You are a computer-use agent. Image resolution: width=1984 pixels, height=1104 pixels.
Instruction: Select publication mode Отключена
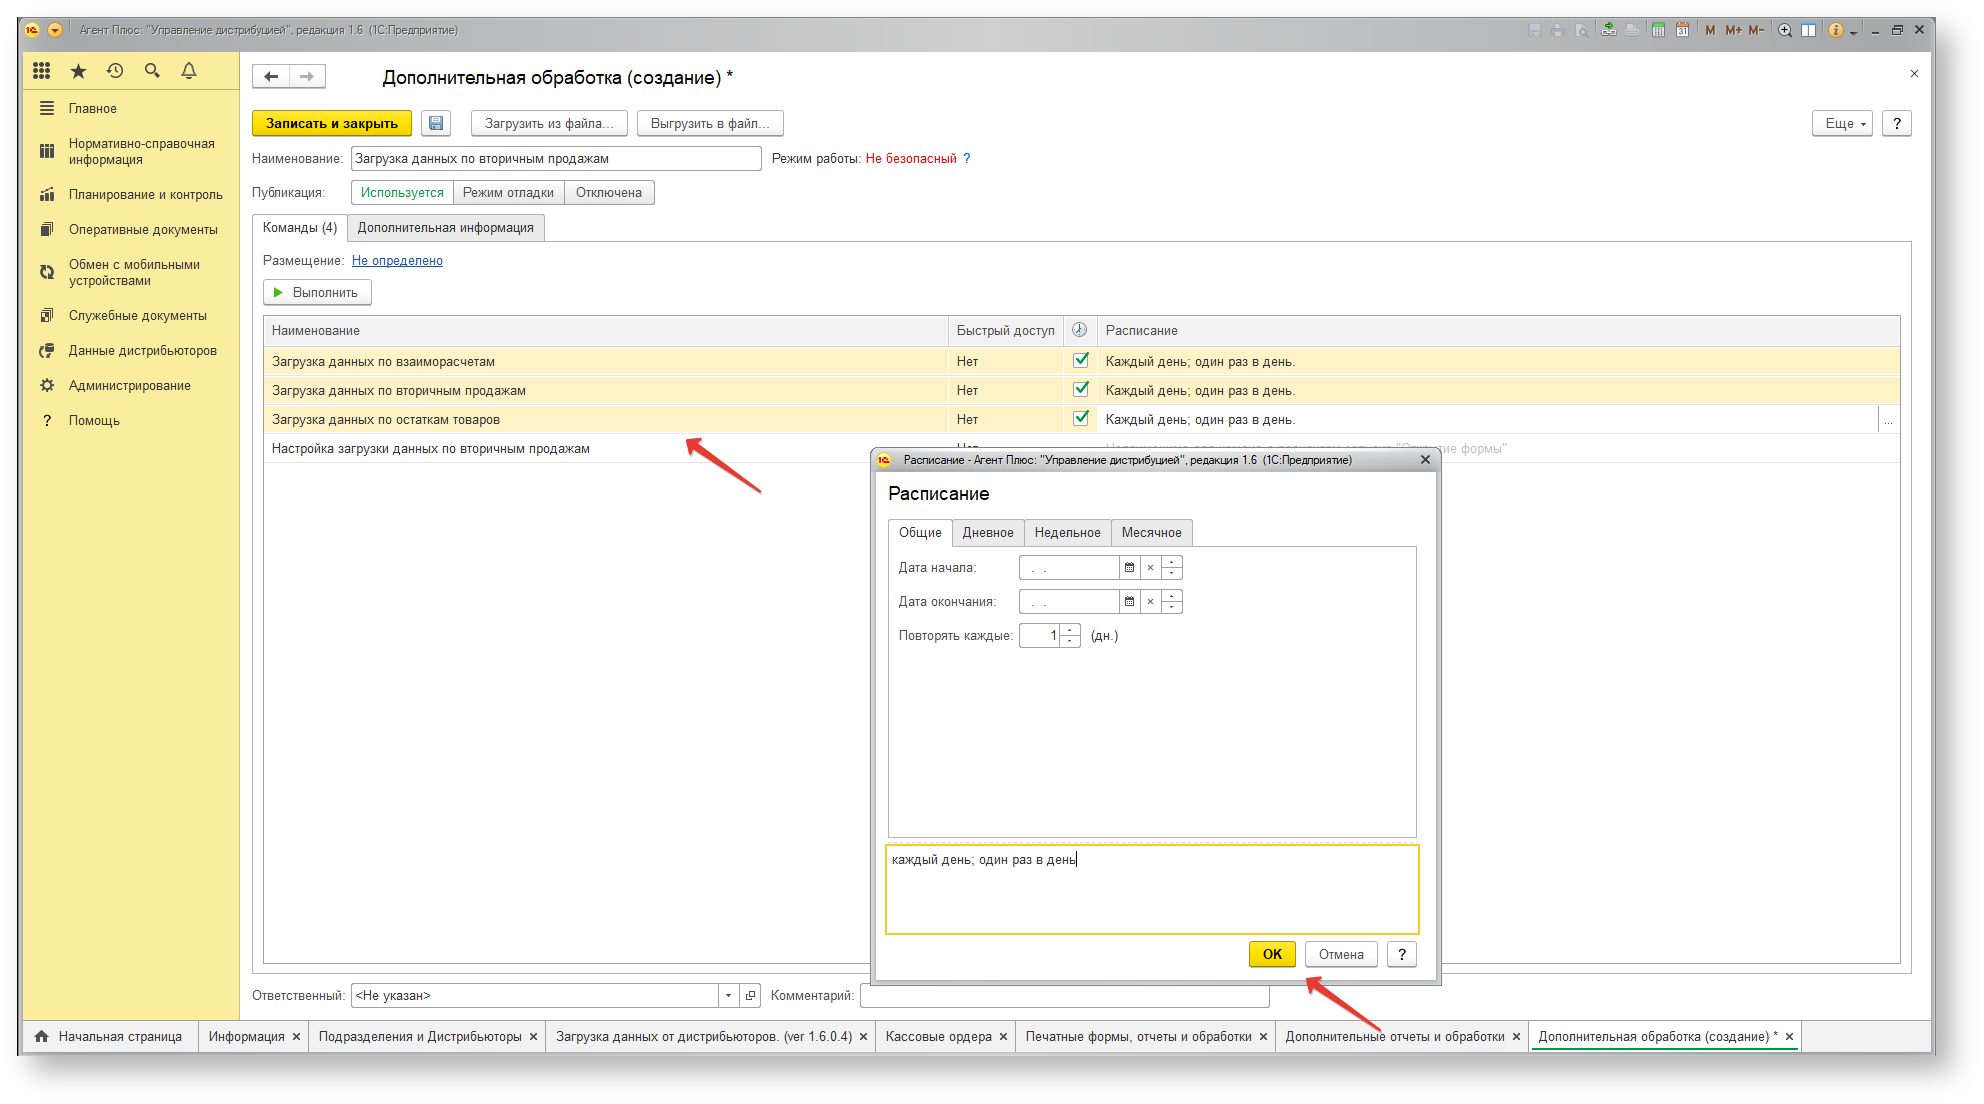pyautogui.click(x=609, y=192)
